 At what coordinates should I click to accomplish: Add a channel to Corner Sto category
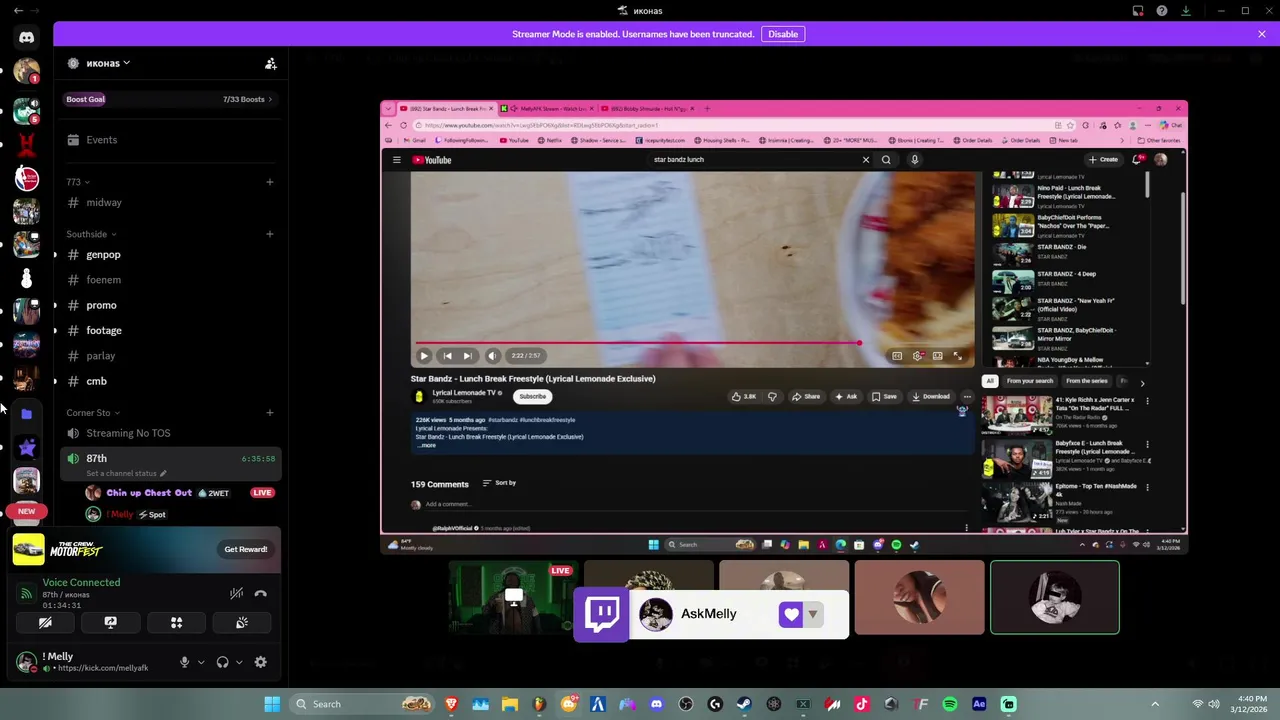270,413
